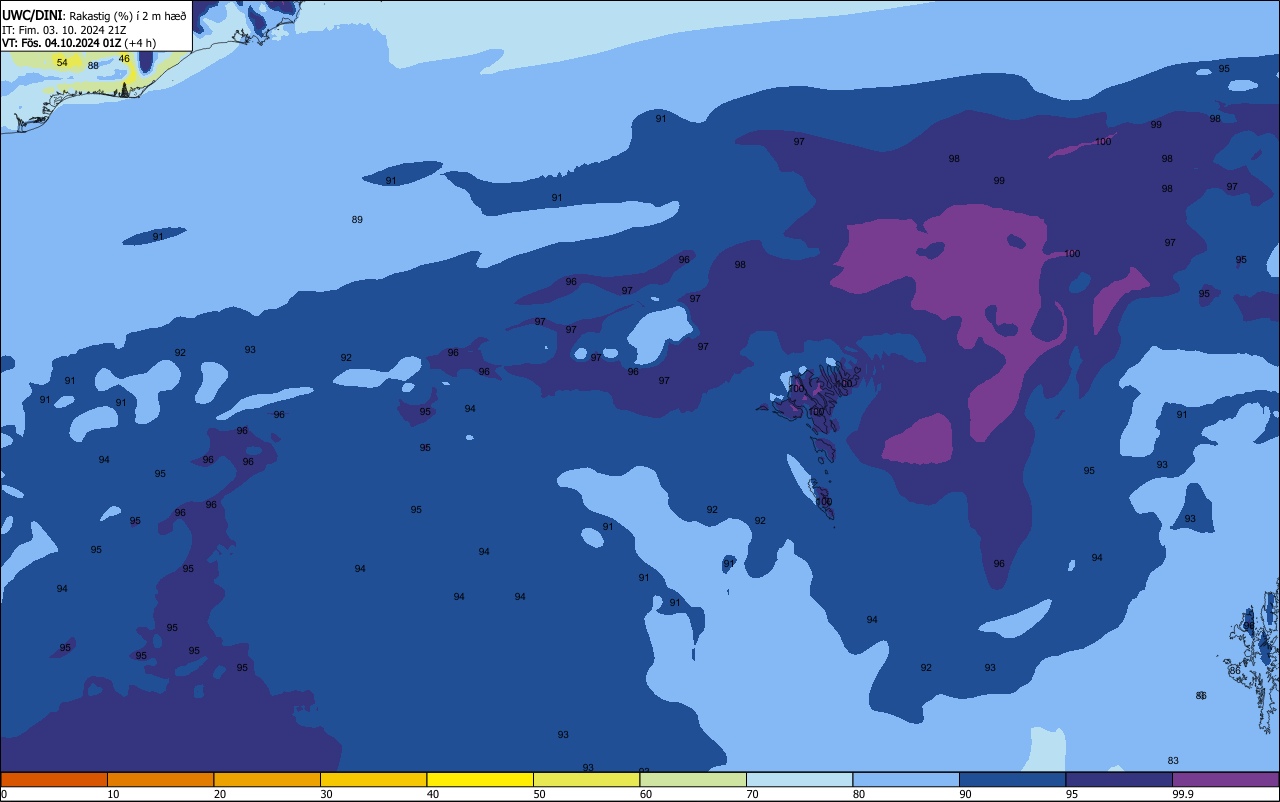Click the bright yellow 40–50 legend segment
1280x802 pixels.
480,779
